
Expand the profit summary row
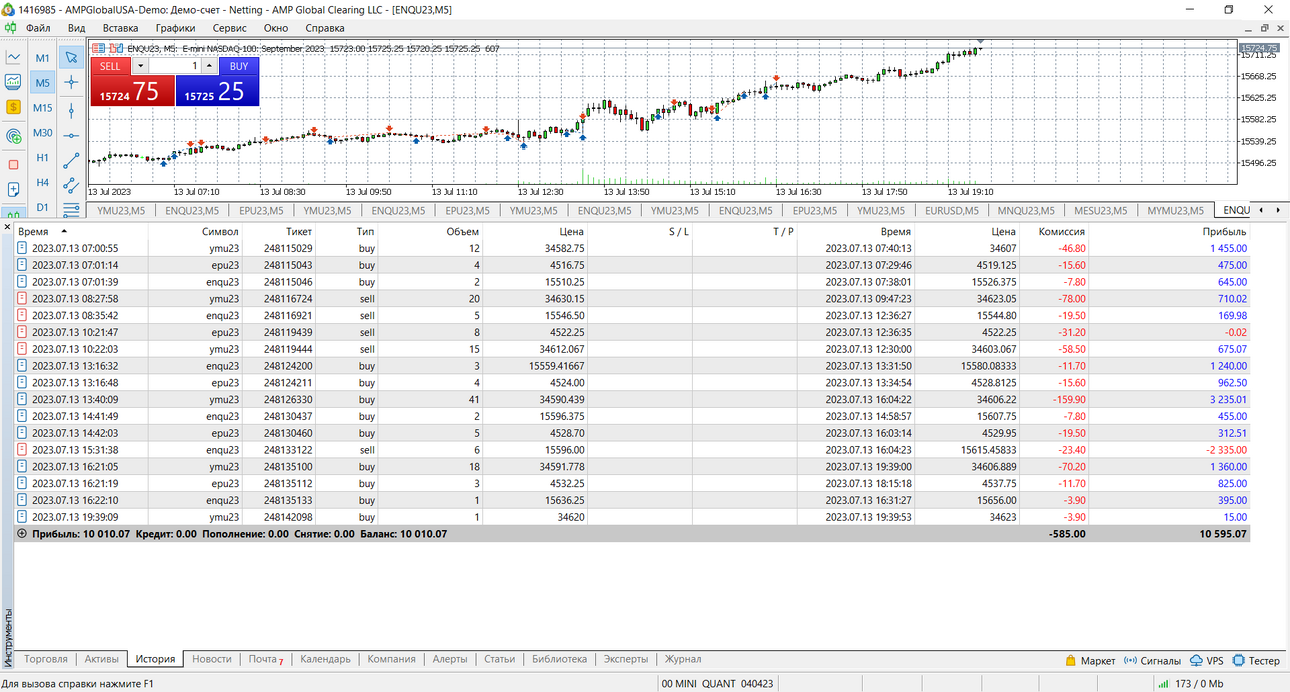tap(22, 534)
